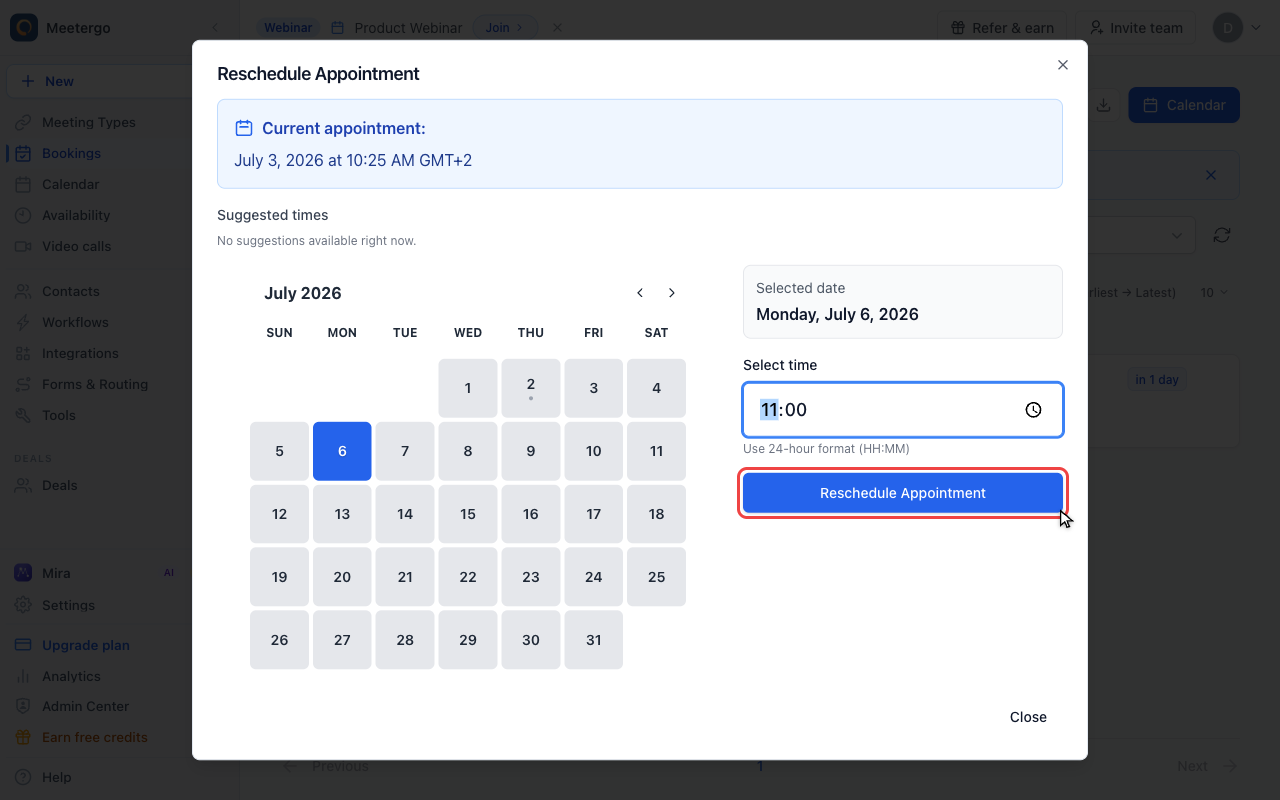The height and width of the screenshot is (800, 1280).
Task: Open Bookings in the sidebar
Action: [71, 153]
